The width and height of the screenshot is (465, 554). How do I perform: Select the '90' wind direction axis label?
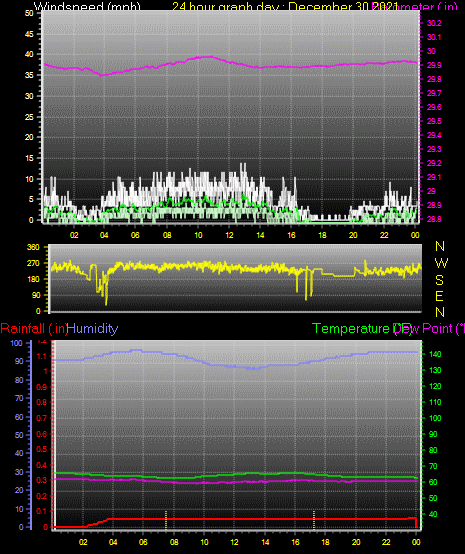[36, 295]
